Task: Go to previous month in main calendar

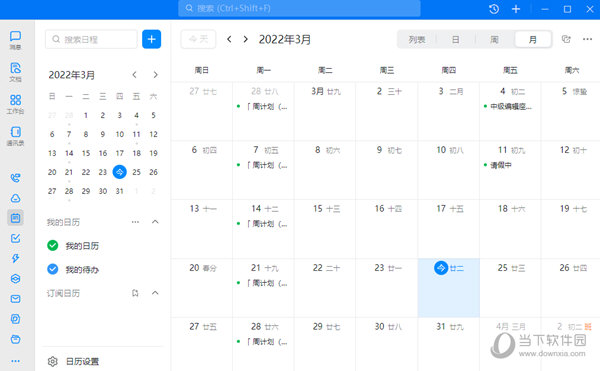Action: coord(229,39)
